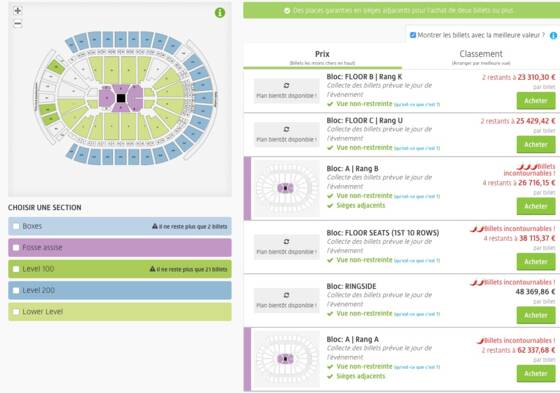Tick the Lower Level section checkbox

16,312
